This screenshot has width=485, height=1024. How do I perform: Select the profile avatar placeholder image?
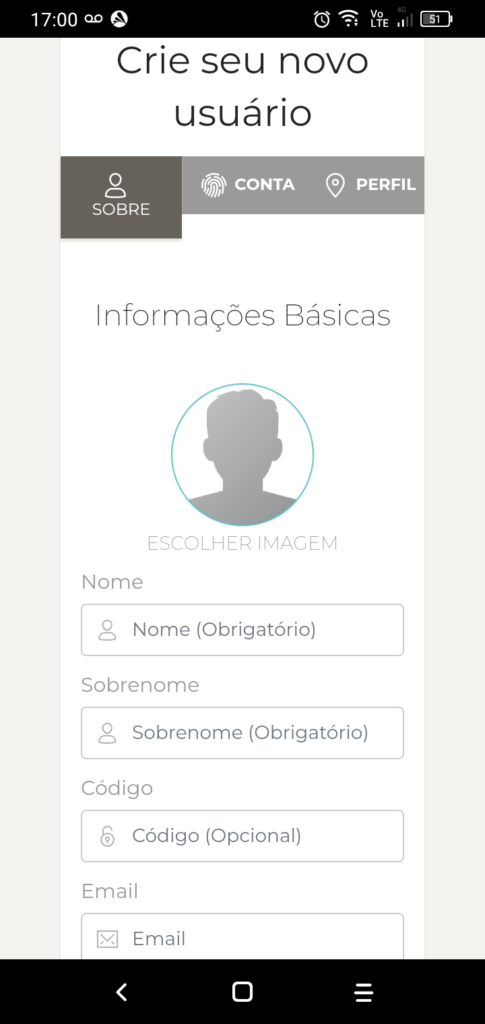click(242, 455)
